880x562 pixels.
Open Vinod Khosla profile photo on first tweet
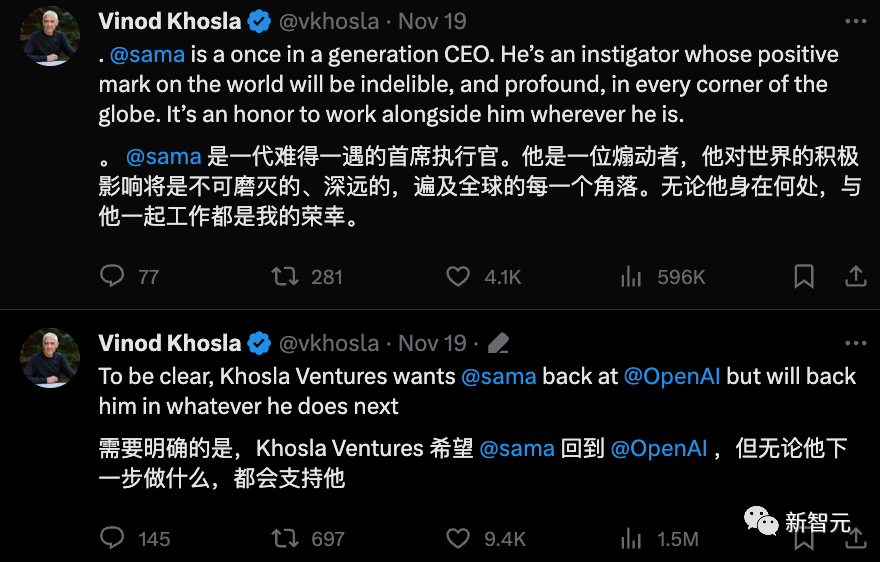(50, 36)
